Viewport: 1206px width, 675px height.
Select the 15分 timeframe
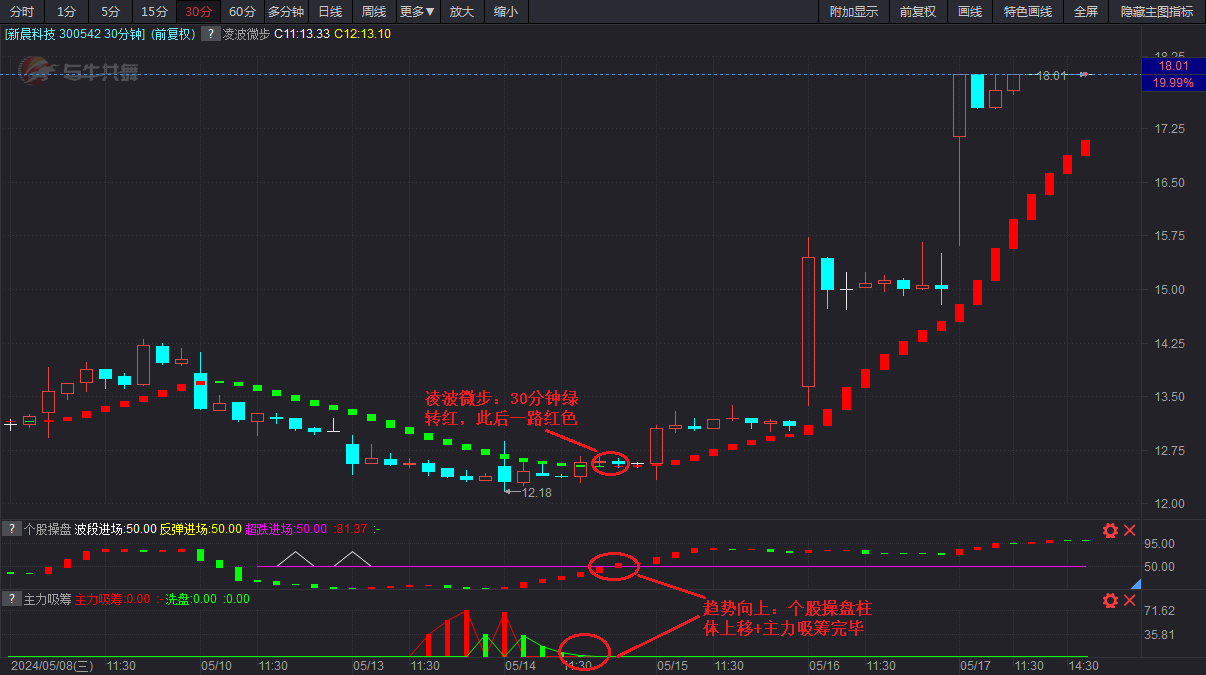(154, 12)
